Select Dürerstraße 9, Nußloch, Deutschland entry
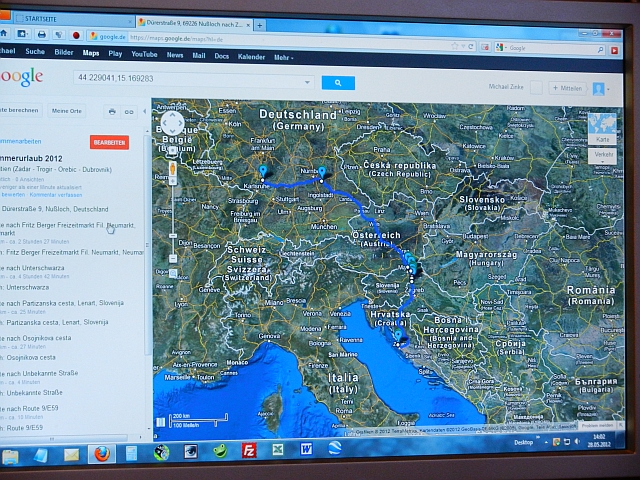This screenshot has height=480, width=640. pyautogui.click(x=55, y=209)
